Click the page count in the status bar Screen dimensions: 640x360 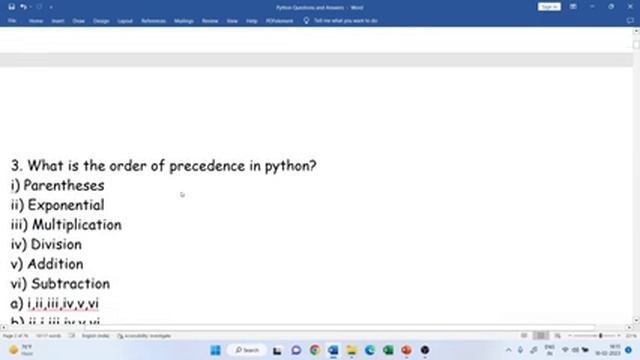(15, 336)
